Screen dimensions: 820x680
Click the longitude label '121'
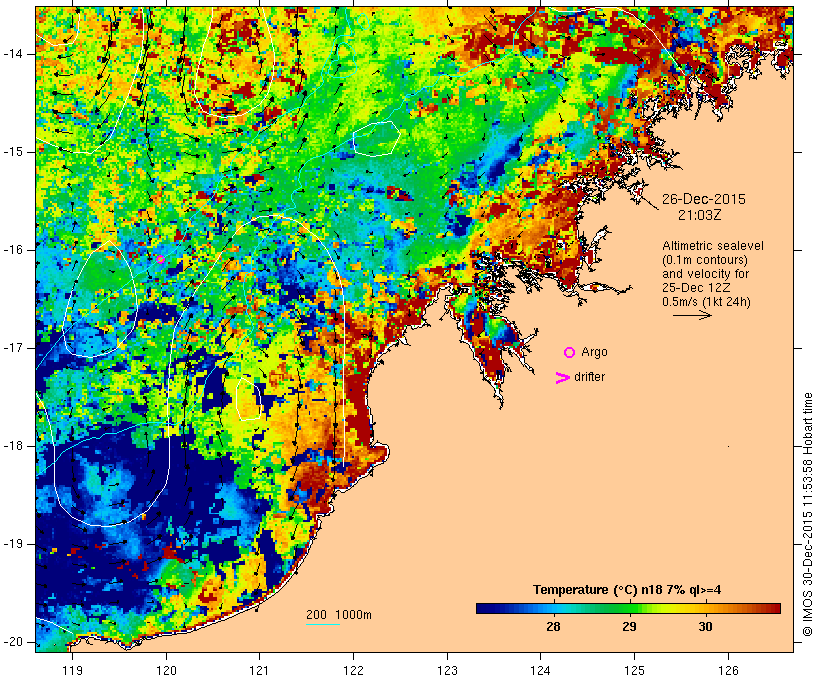point(259,670)
